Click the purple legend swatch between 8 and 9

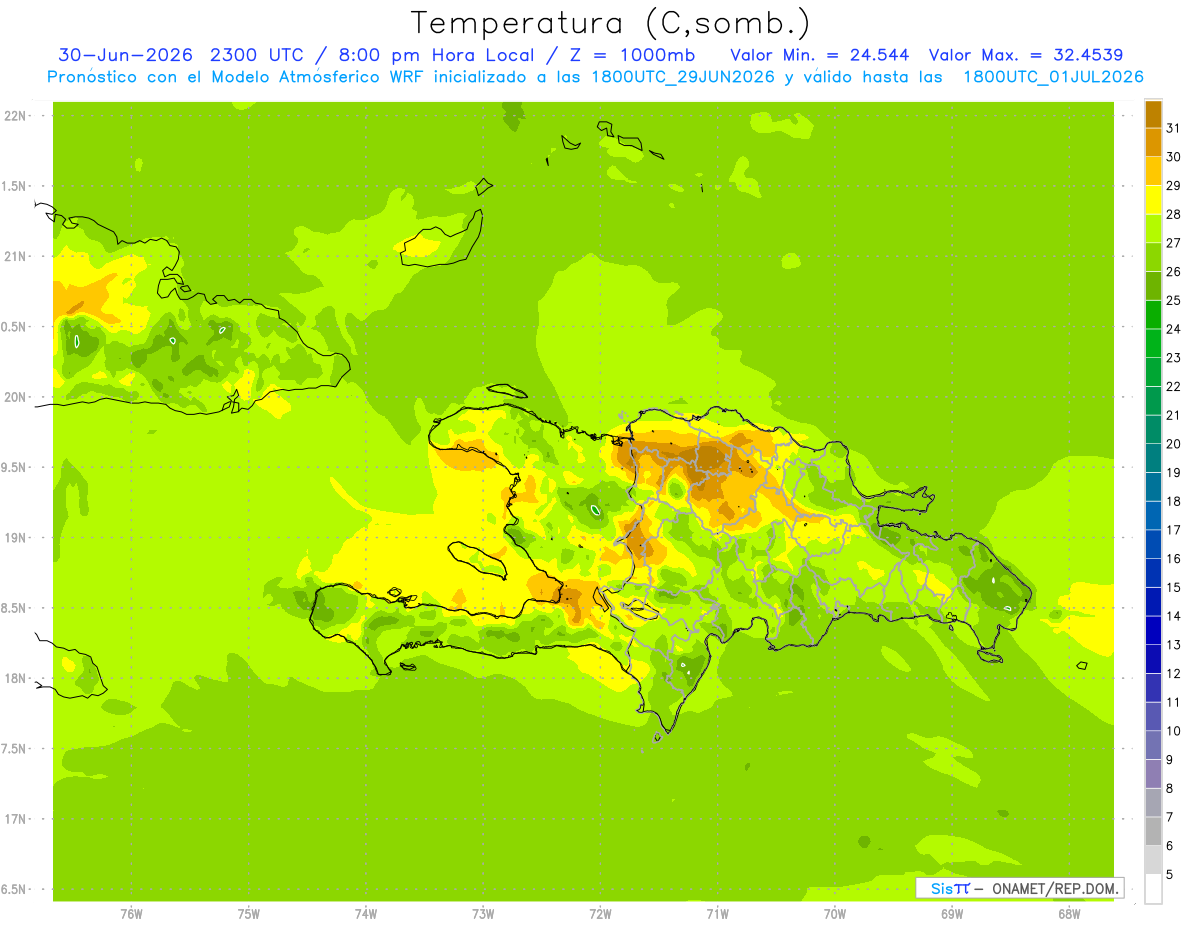[1153, 774]
